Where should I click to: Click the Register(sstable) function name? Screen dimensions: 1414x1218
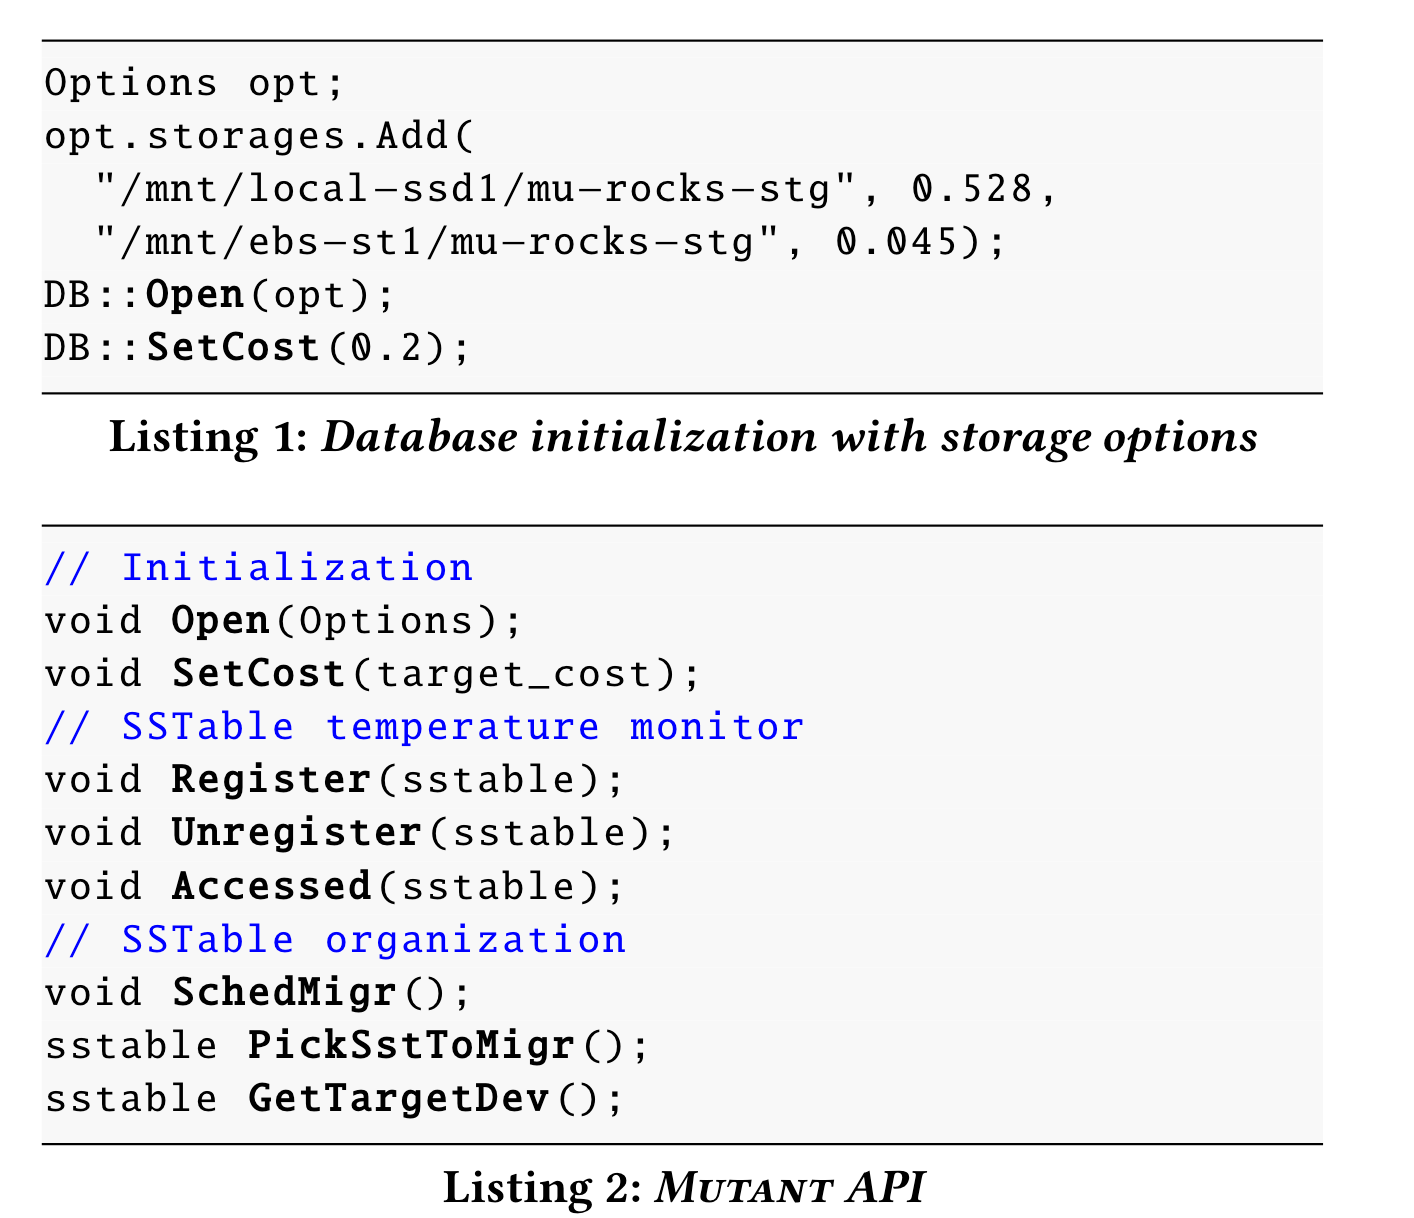coord(271,780)
